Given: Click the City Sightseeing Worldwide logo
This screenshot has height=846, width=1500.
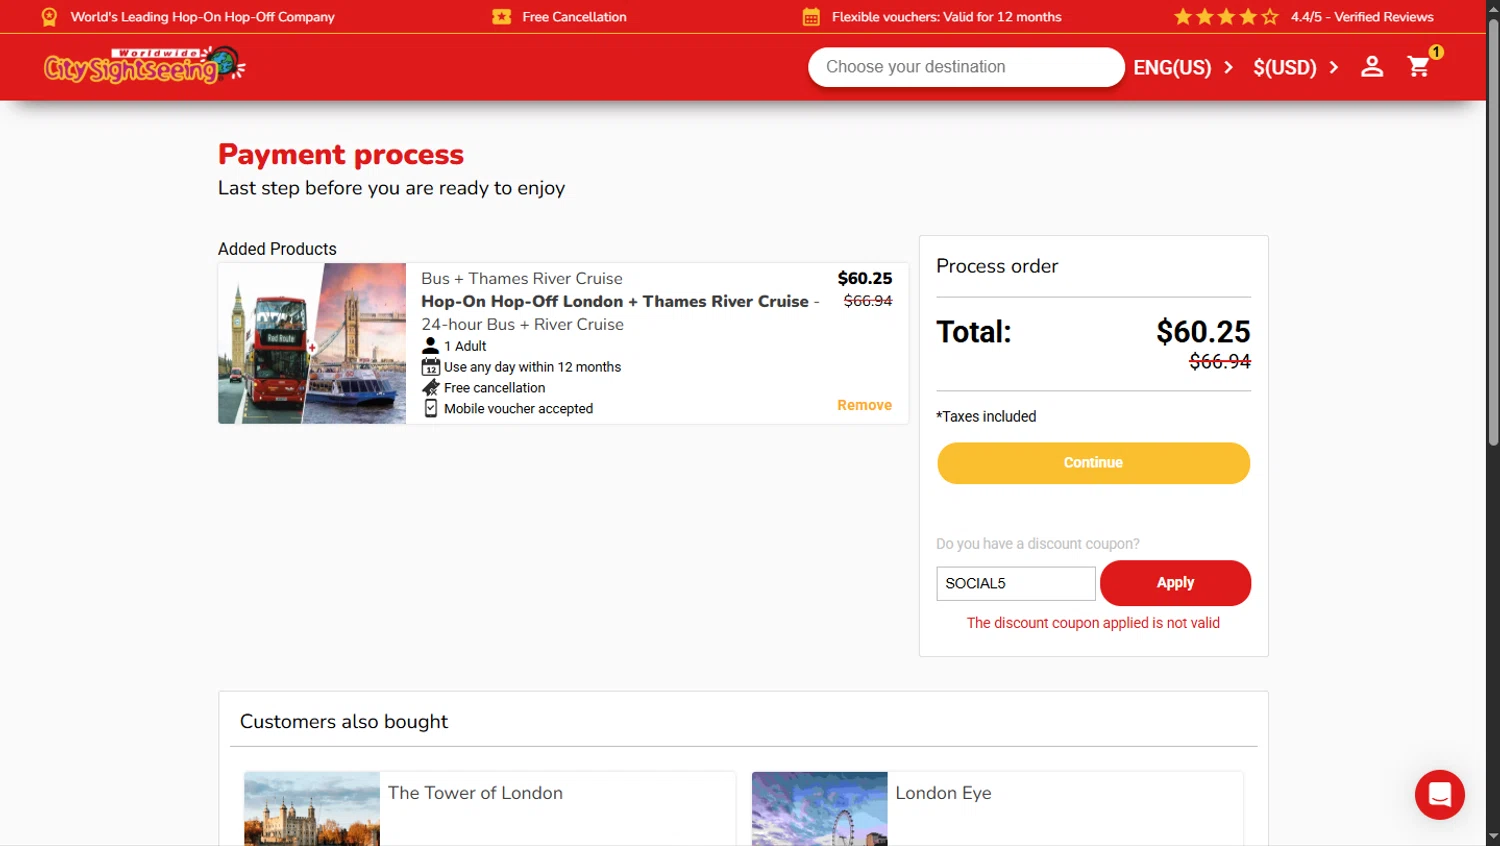Looking at the screenshot, I should tap(145, 66).
